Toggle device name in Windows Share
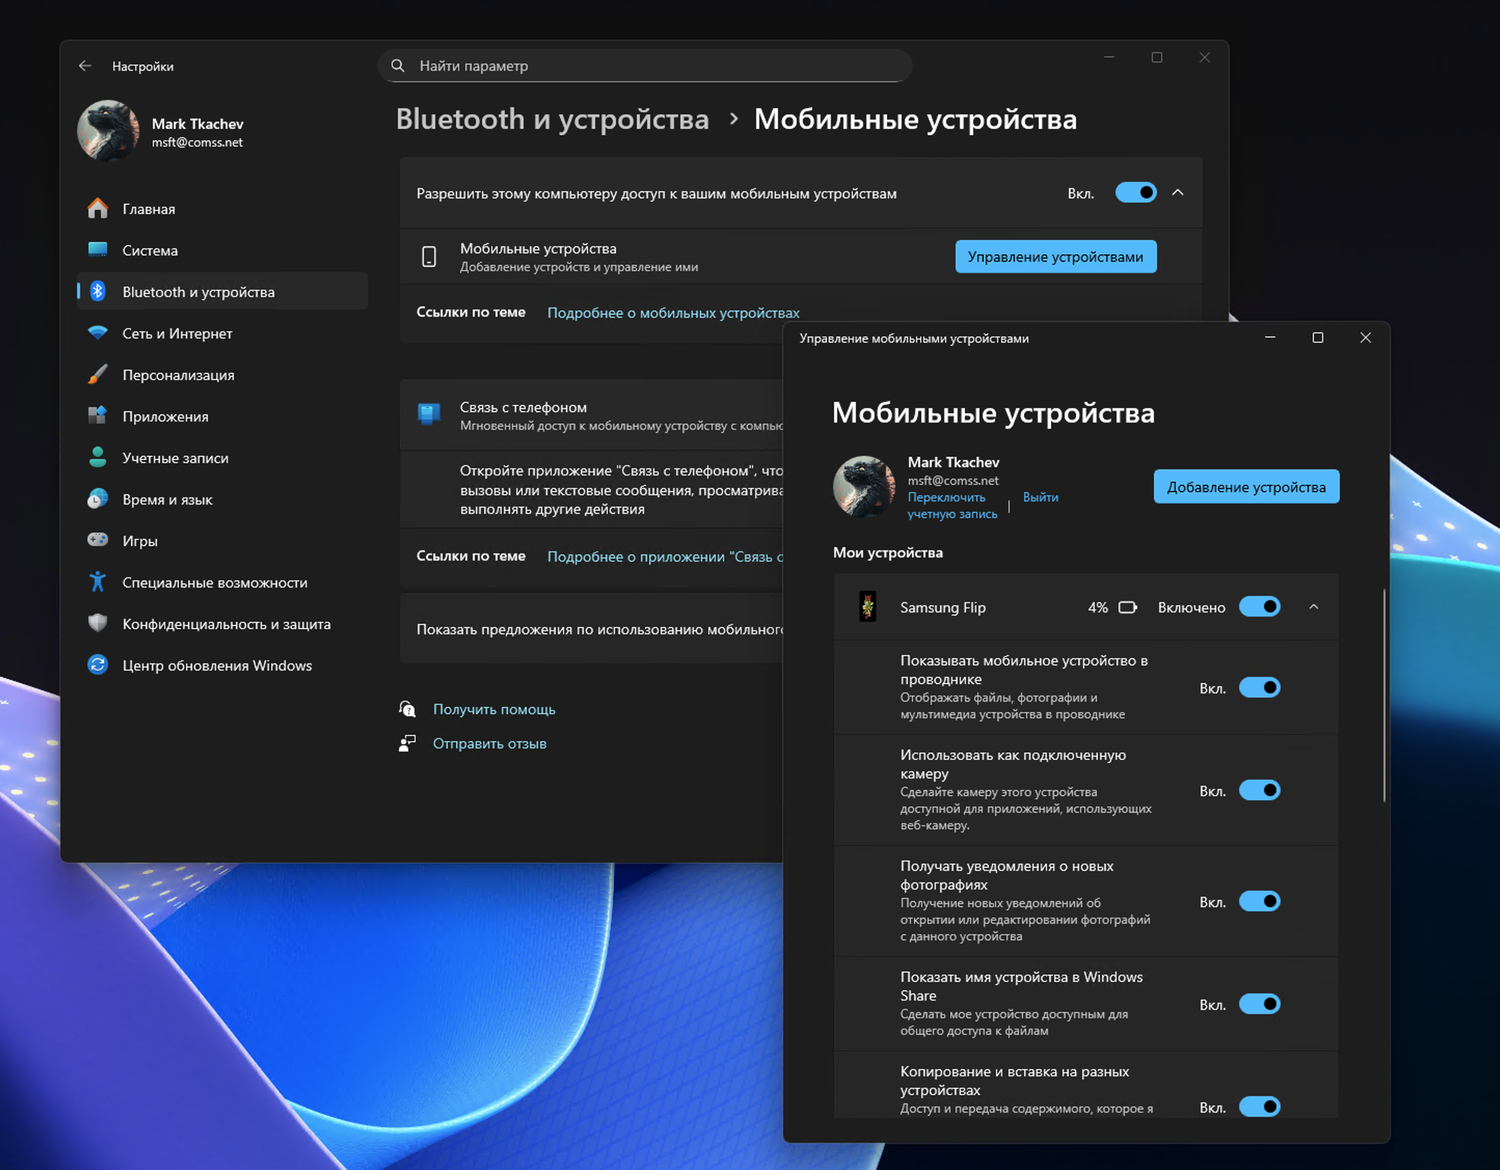 point(1260,1004)
